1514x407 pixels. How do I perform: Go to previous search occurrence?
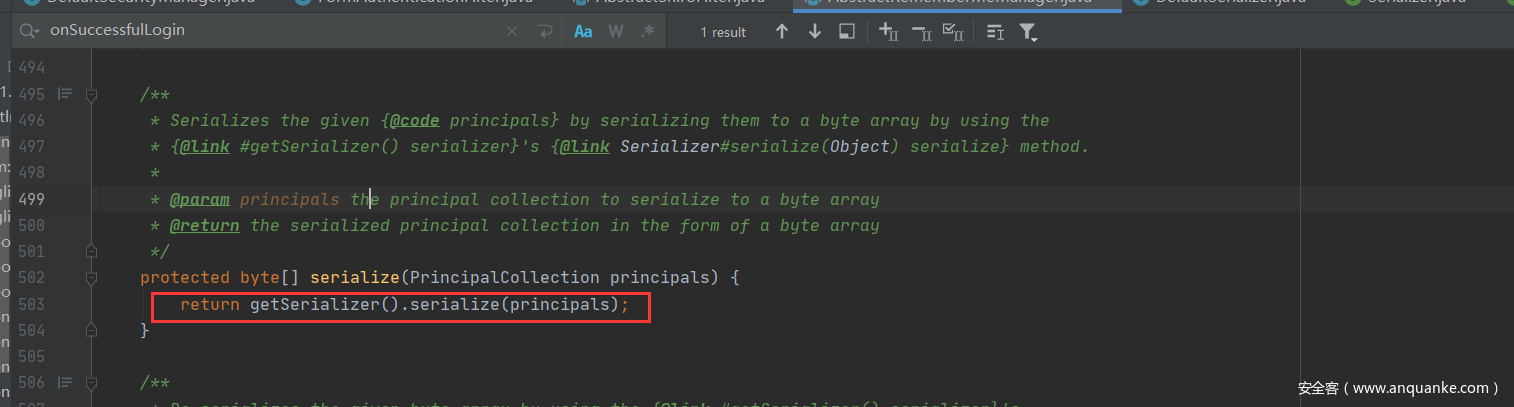click(782, 32)
